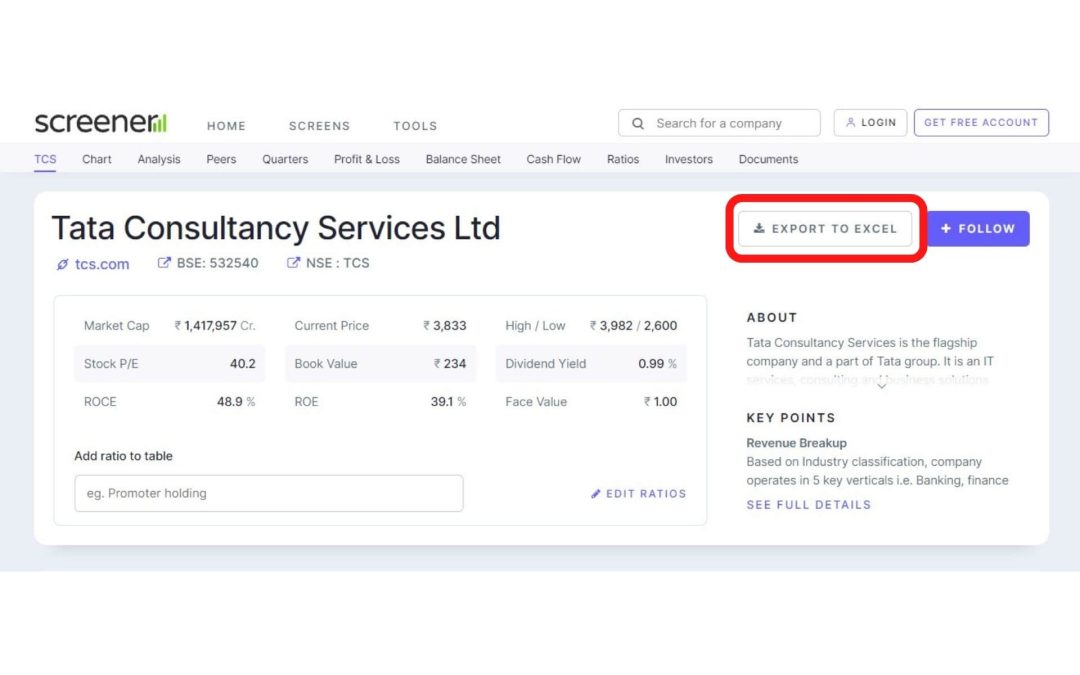Click the search magnifier icon
This screenshot has width=1080, height=675.
638,123
